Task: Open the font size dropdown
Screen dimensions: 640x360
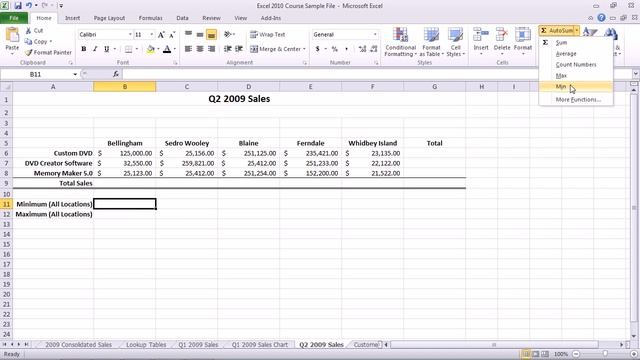Action: pos(151,35)
